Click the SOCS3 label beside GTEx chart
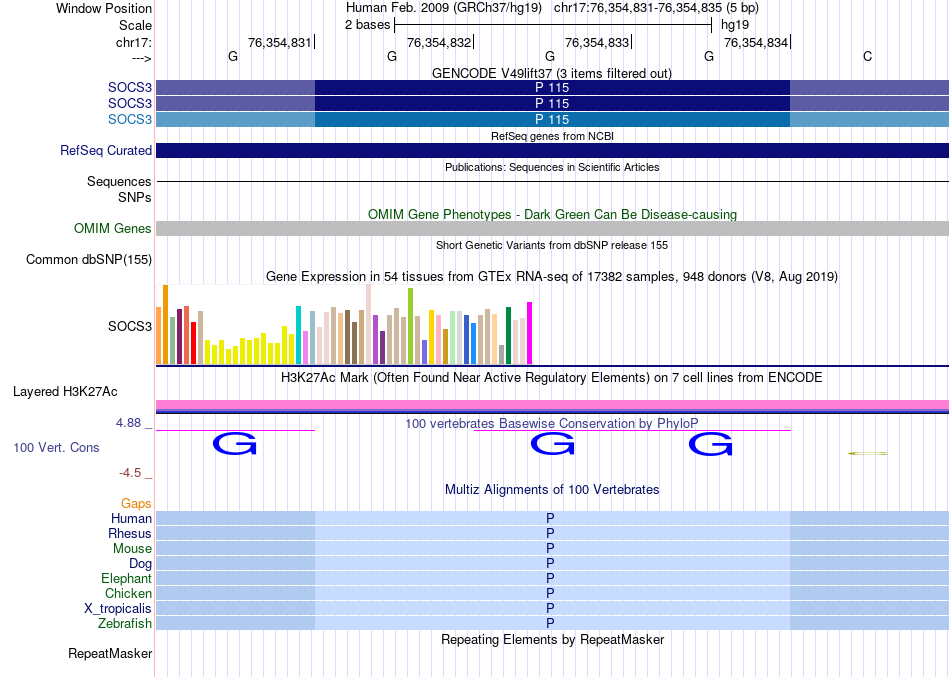950x677 pixels. 130,327
